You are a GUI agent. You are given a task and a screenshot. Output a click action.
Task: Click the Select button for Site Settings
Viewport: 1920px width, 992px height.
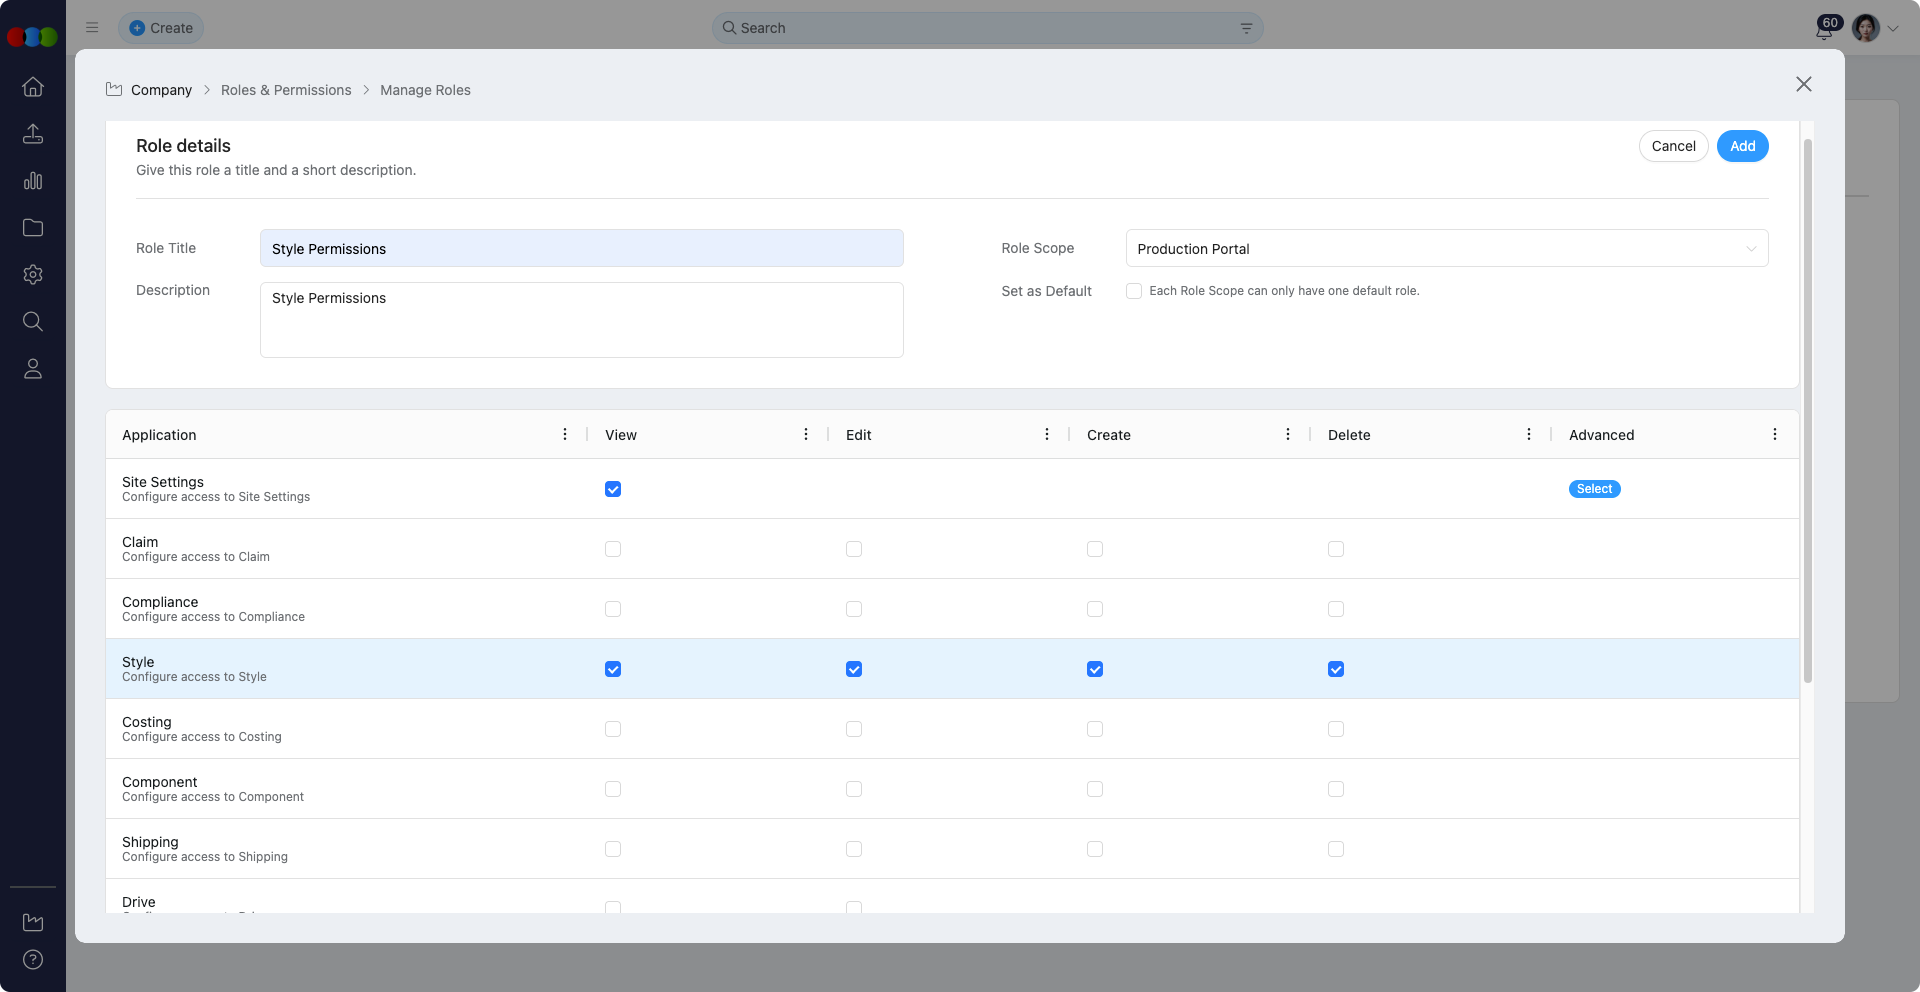(x=1594, y=489)
